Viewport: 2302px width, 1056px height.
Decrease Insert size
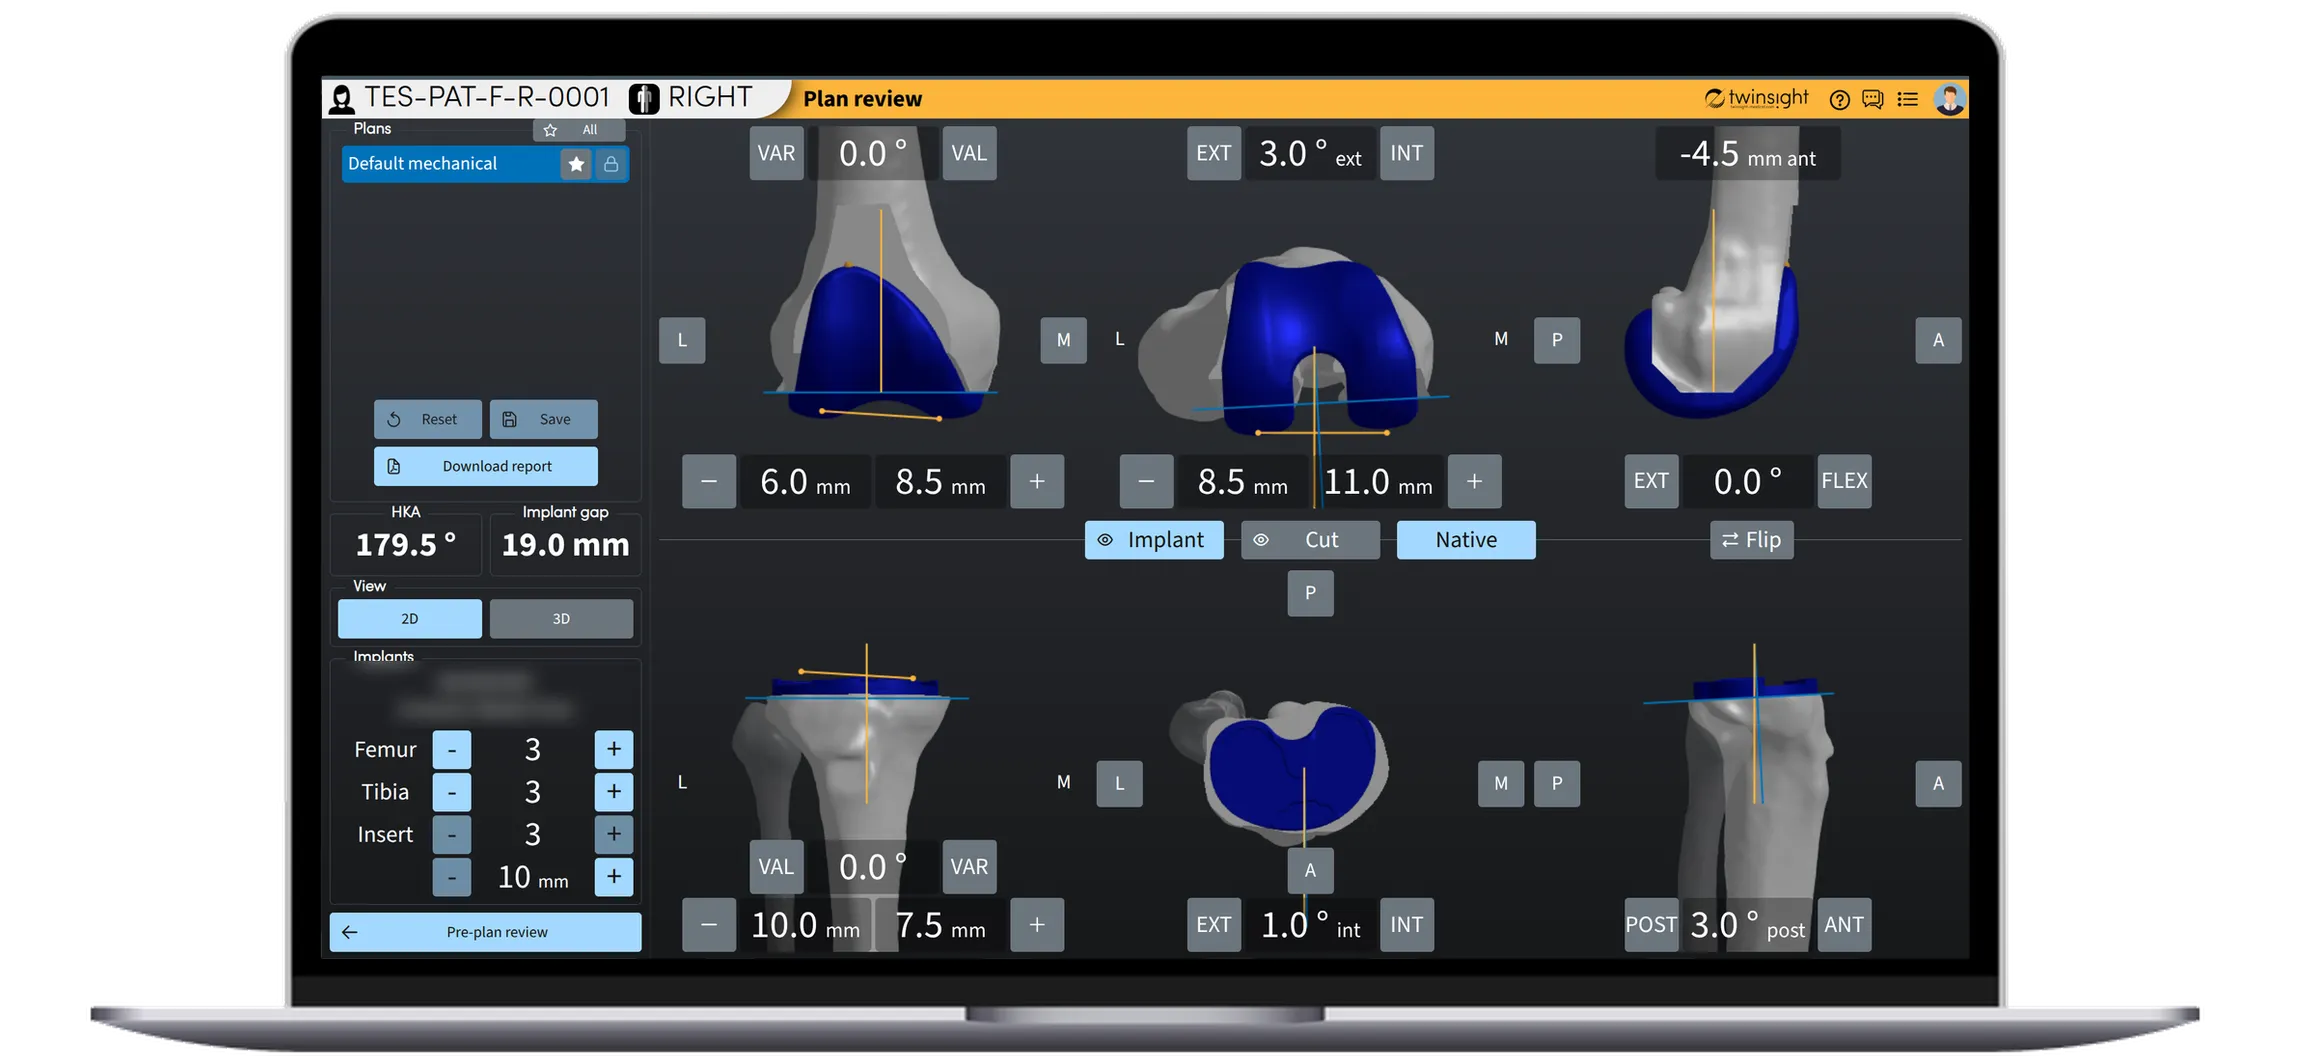click(x=452, y=834)
